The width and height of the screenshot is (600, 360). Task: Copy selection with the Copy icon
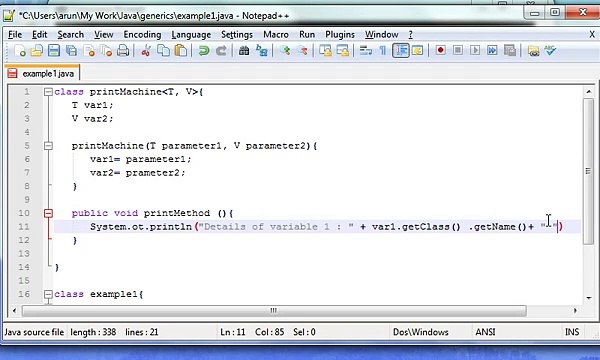click(163, 50)
